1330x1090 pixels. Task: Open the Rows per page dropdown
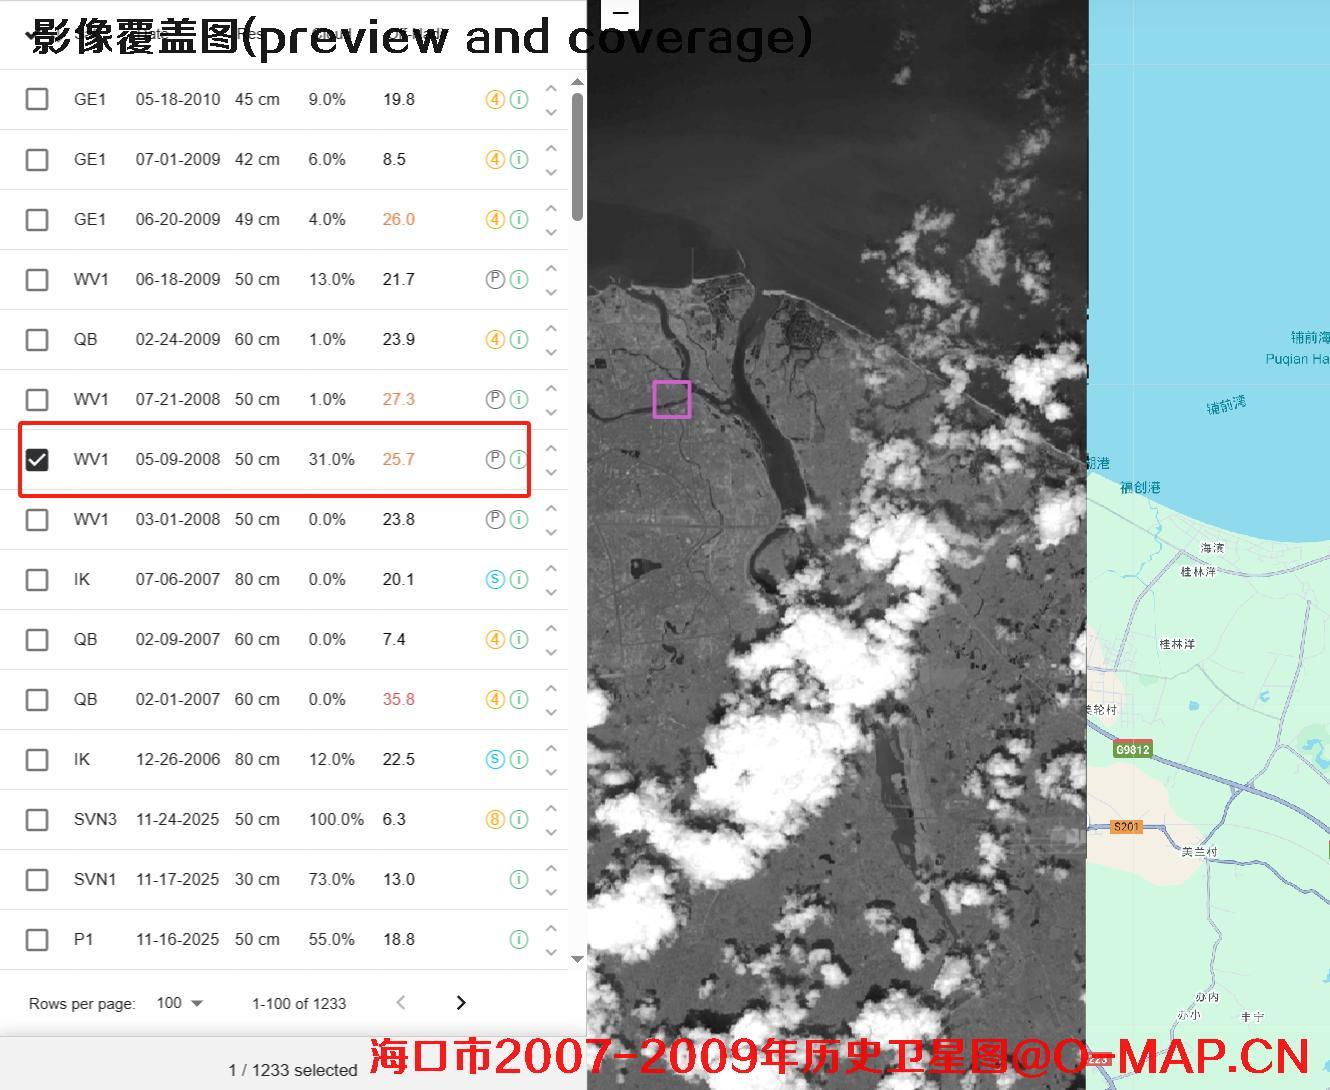click(x=179, y=1002)
